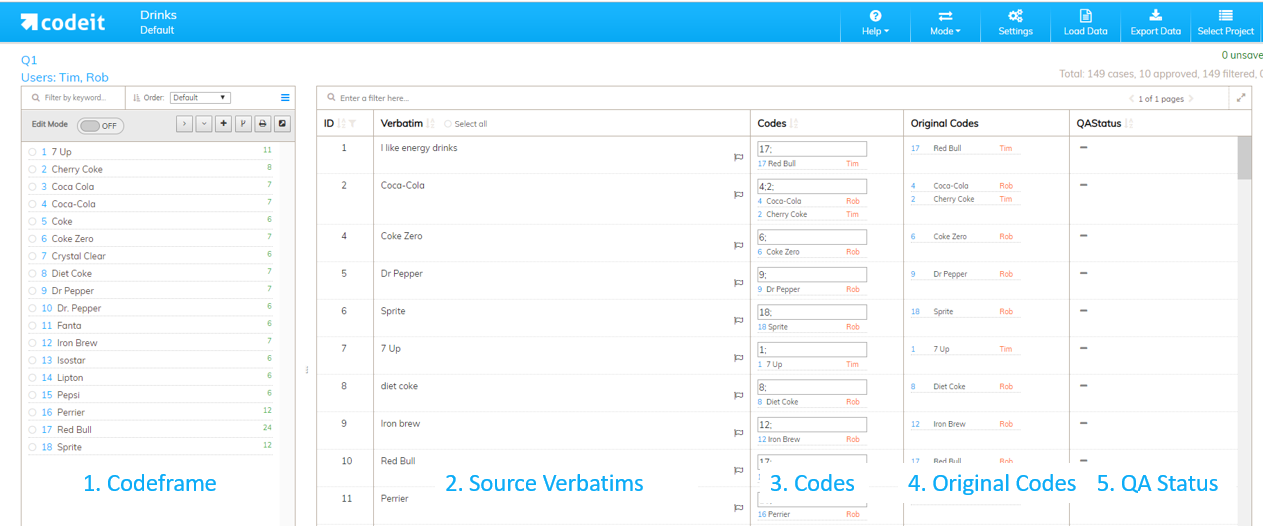
Task: Click QA status dash for row 1
Action: click(1083, 147)
